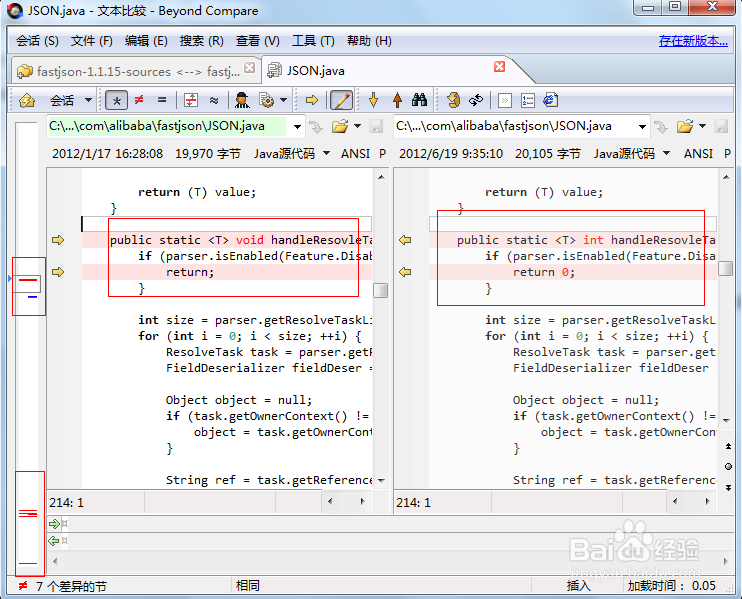The width and height of the screenshot is (742, 599).
Task: Click the file format gear icon
Action: click(266, 100)
